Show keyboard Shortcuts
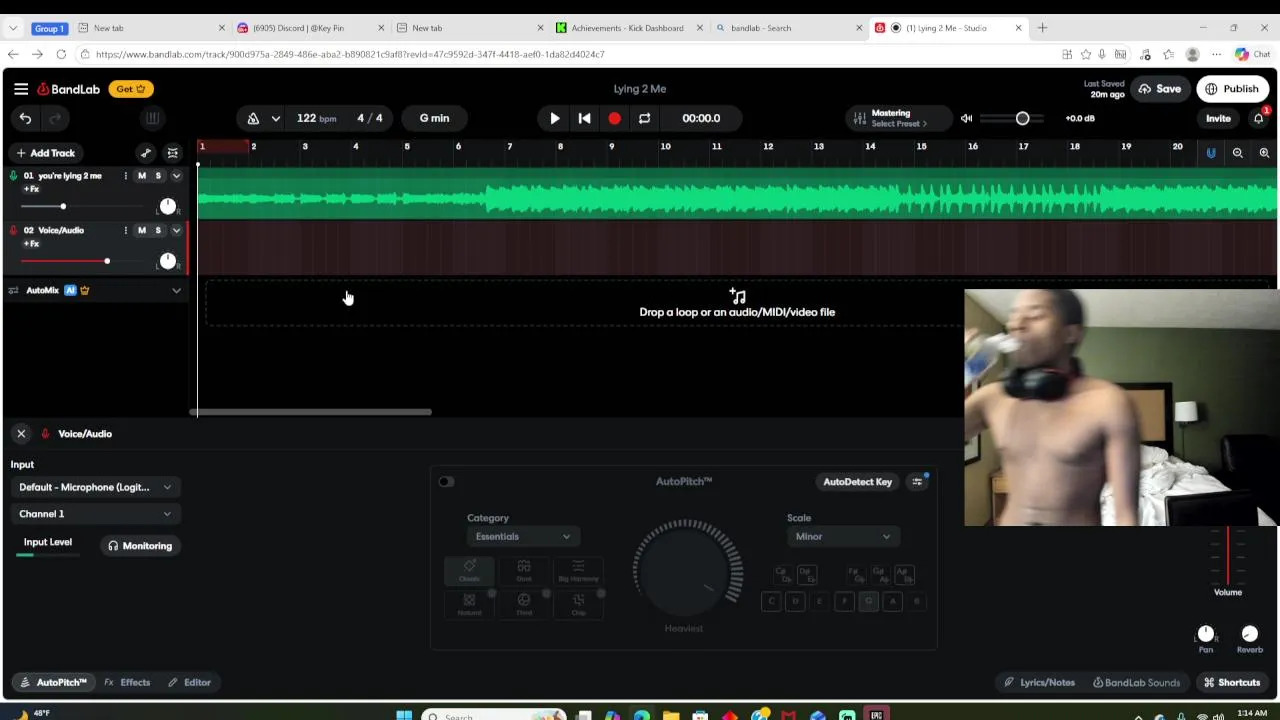This screenshot has width=1280, height=720. point(1232,683)
